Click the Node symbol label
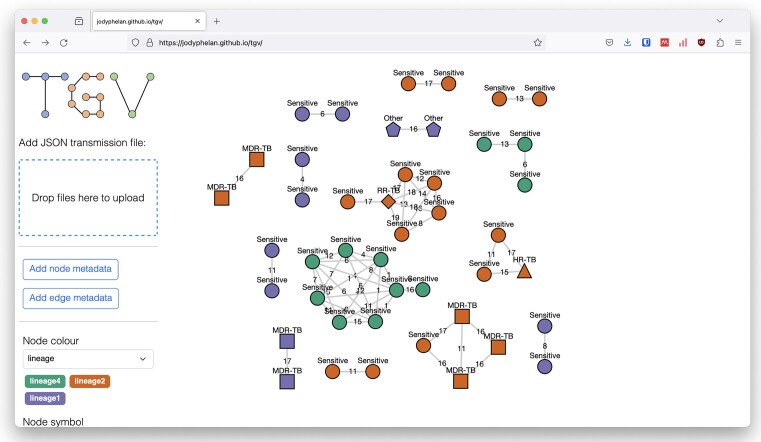Viewport: 761px width, 442px height. pyautogui.click(x=53, y=422)
